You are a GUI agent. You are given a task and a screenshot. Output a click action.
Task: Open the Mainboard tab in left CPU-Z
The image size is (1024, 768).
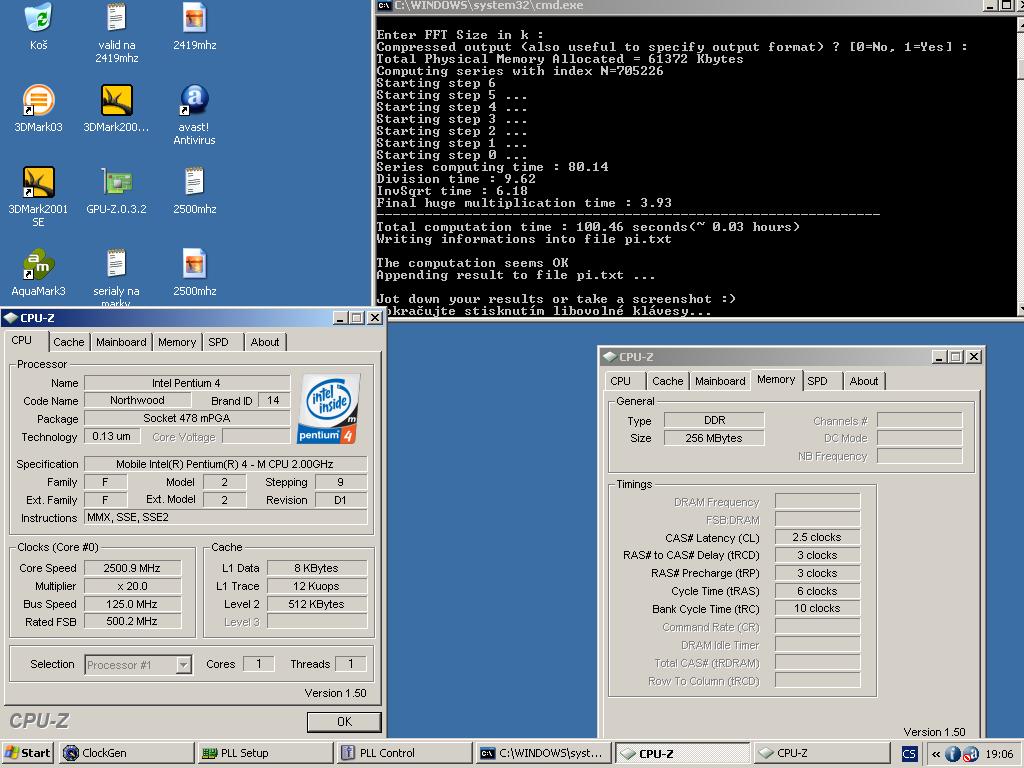pyautogui.click(x=121, y=342)
